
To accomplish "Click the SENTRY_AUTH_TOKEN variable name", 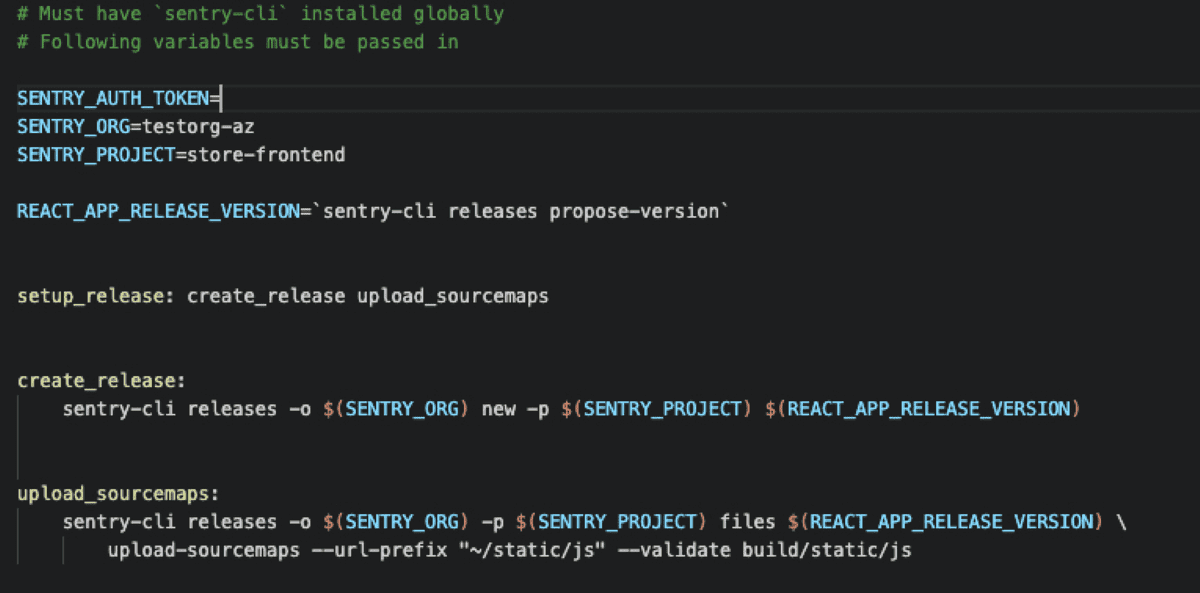I will [112, 98].
